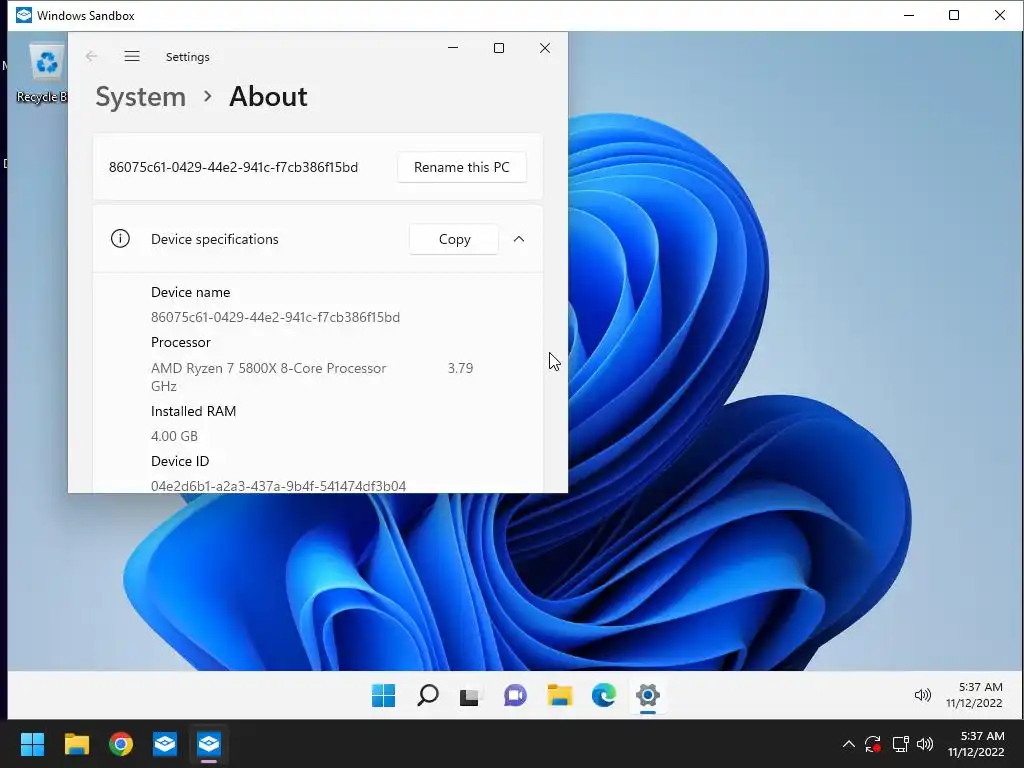Viewport: 1024px width, 768px height.
Task: Launch Microsoft Edge in the sandbox taskbar
Action: click(603, 696)
